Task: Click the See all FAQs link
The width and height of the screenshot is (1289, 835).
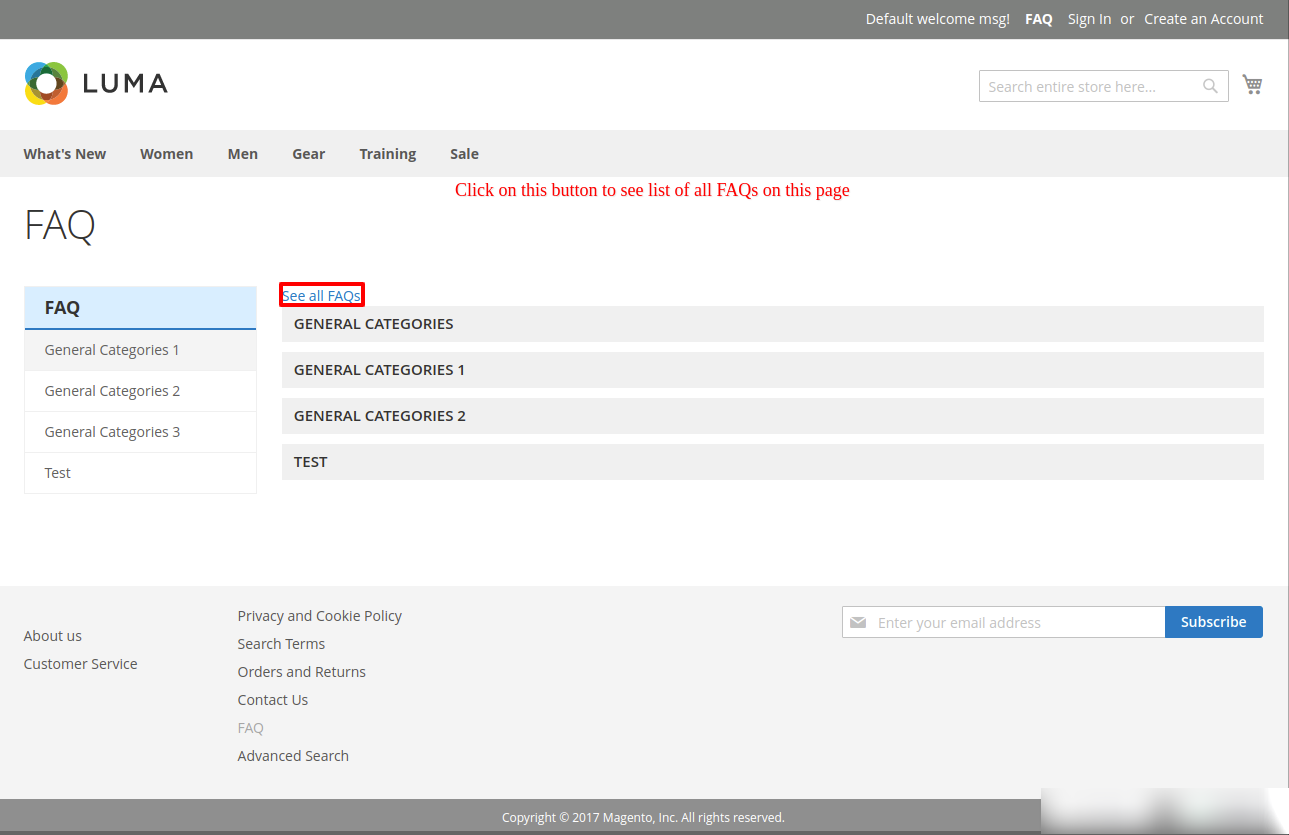Action: (x=321, y=296)
